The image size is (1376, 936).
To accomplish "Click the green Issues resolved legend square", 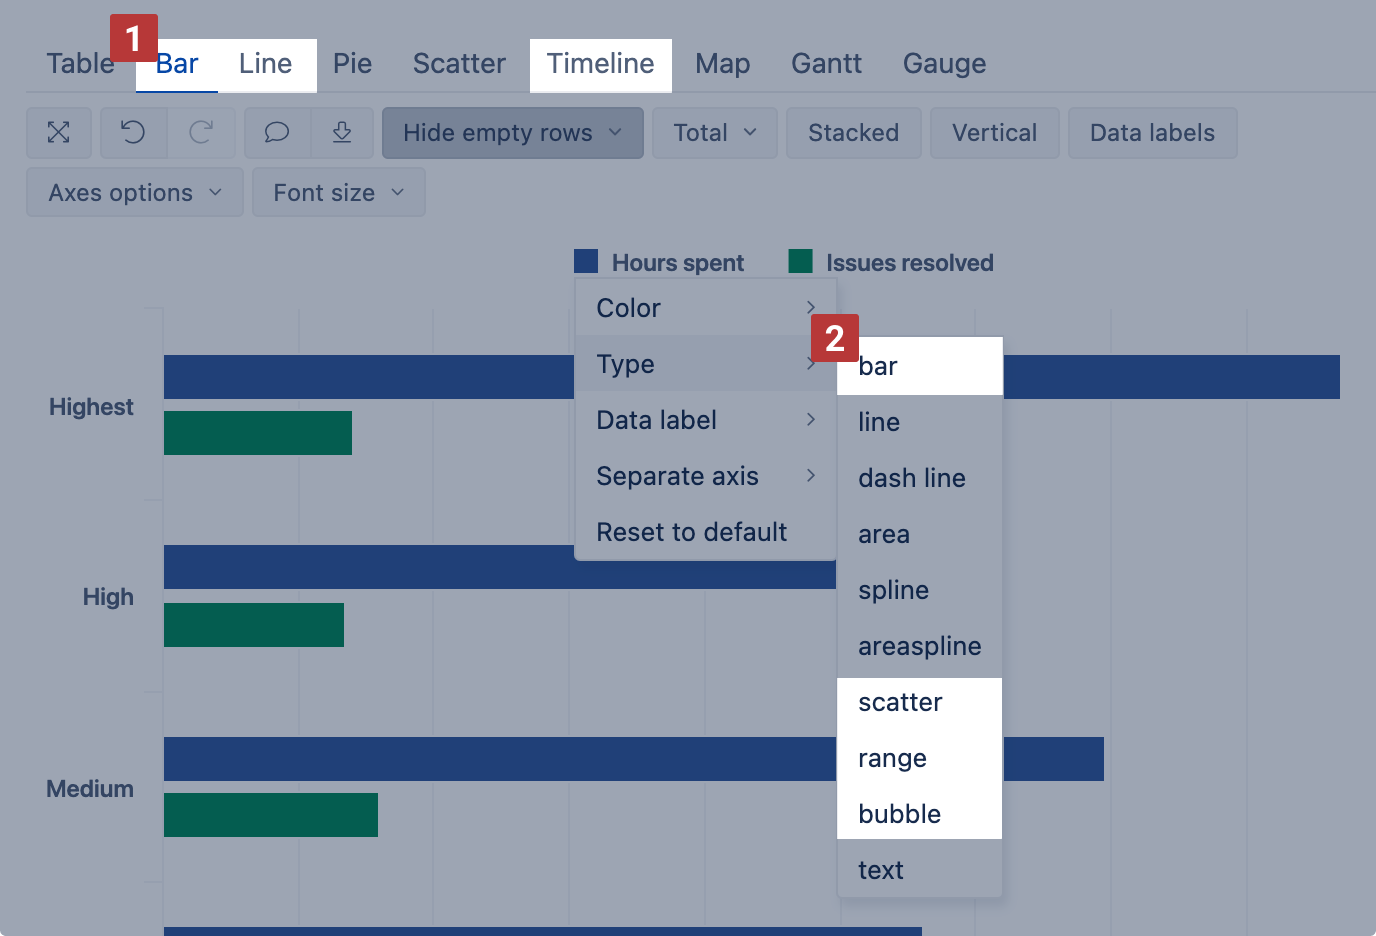I will (x=800, y=262).
